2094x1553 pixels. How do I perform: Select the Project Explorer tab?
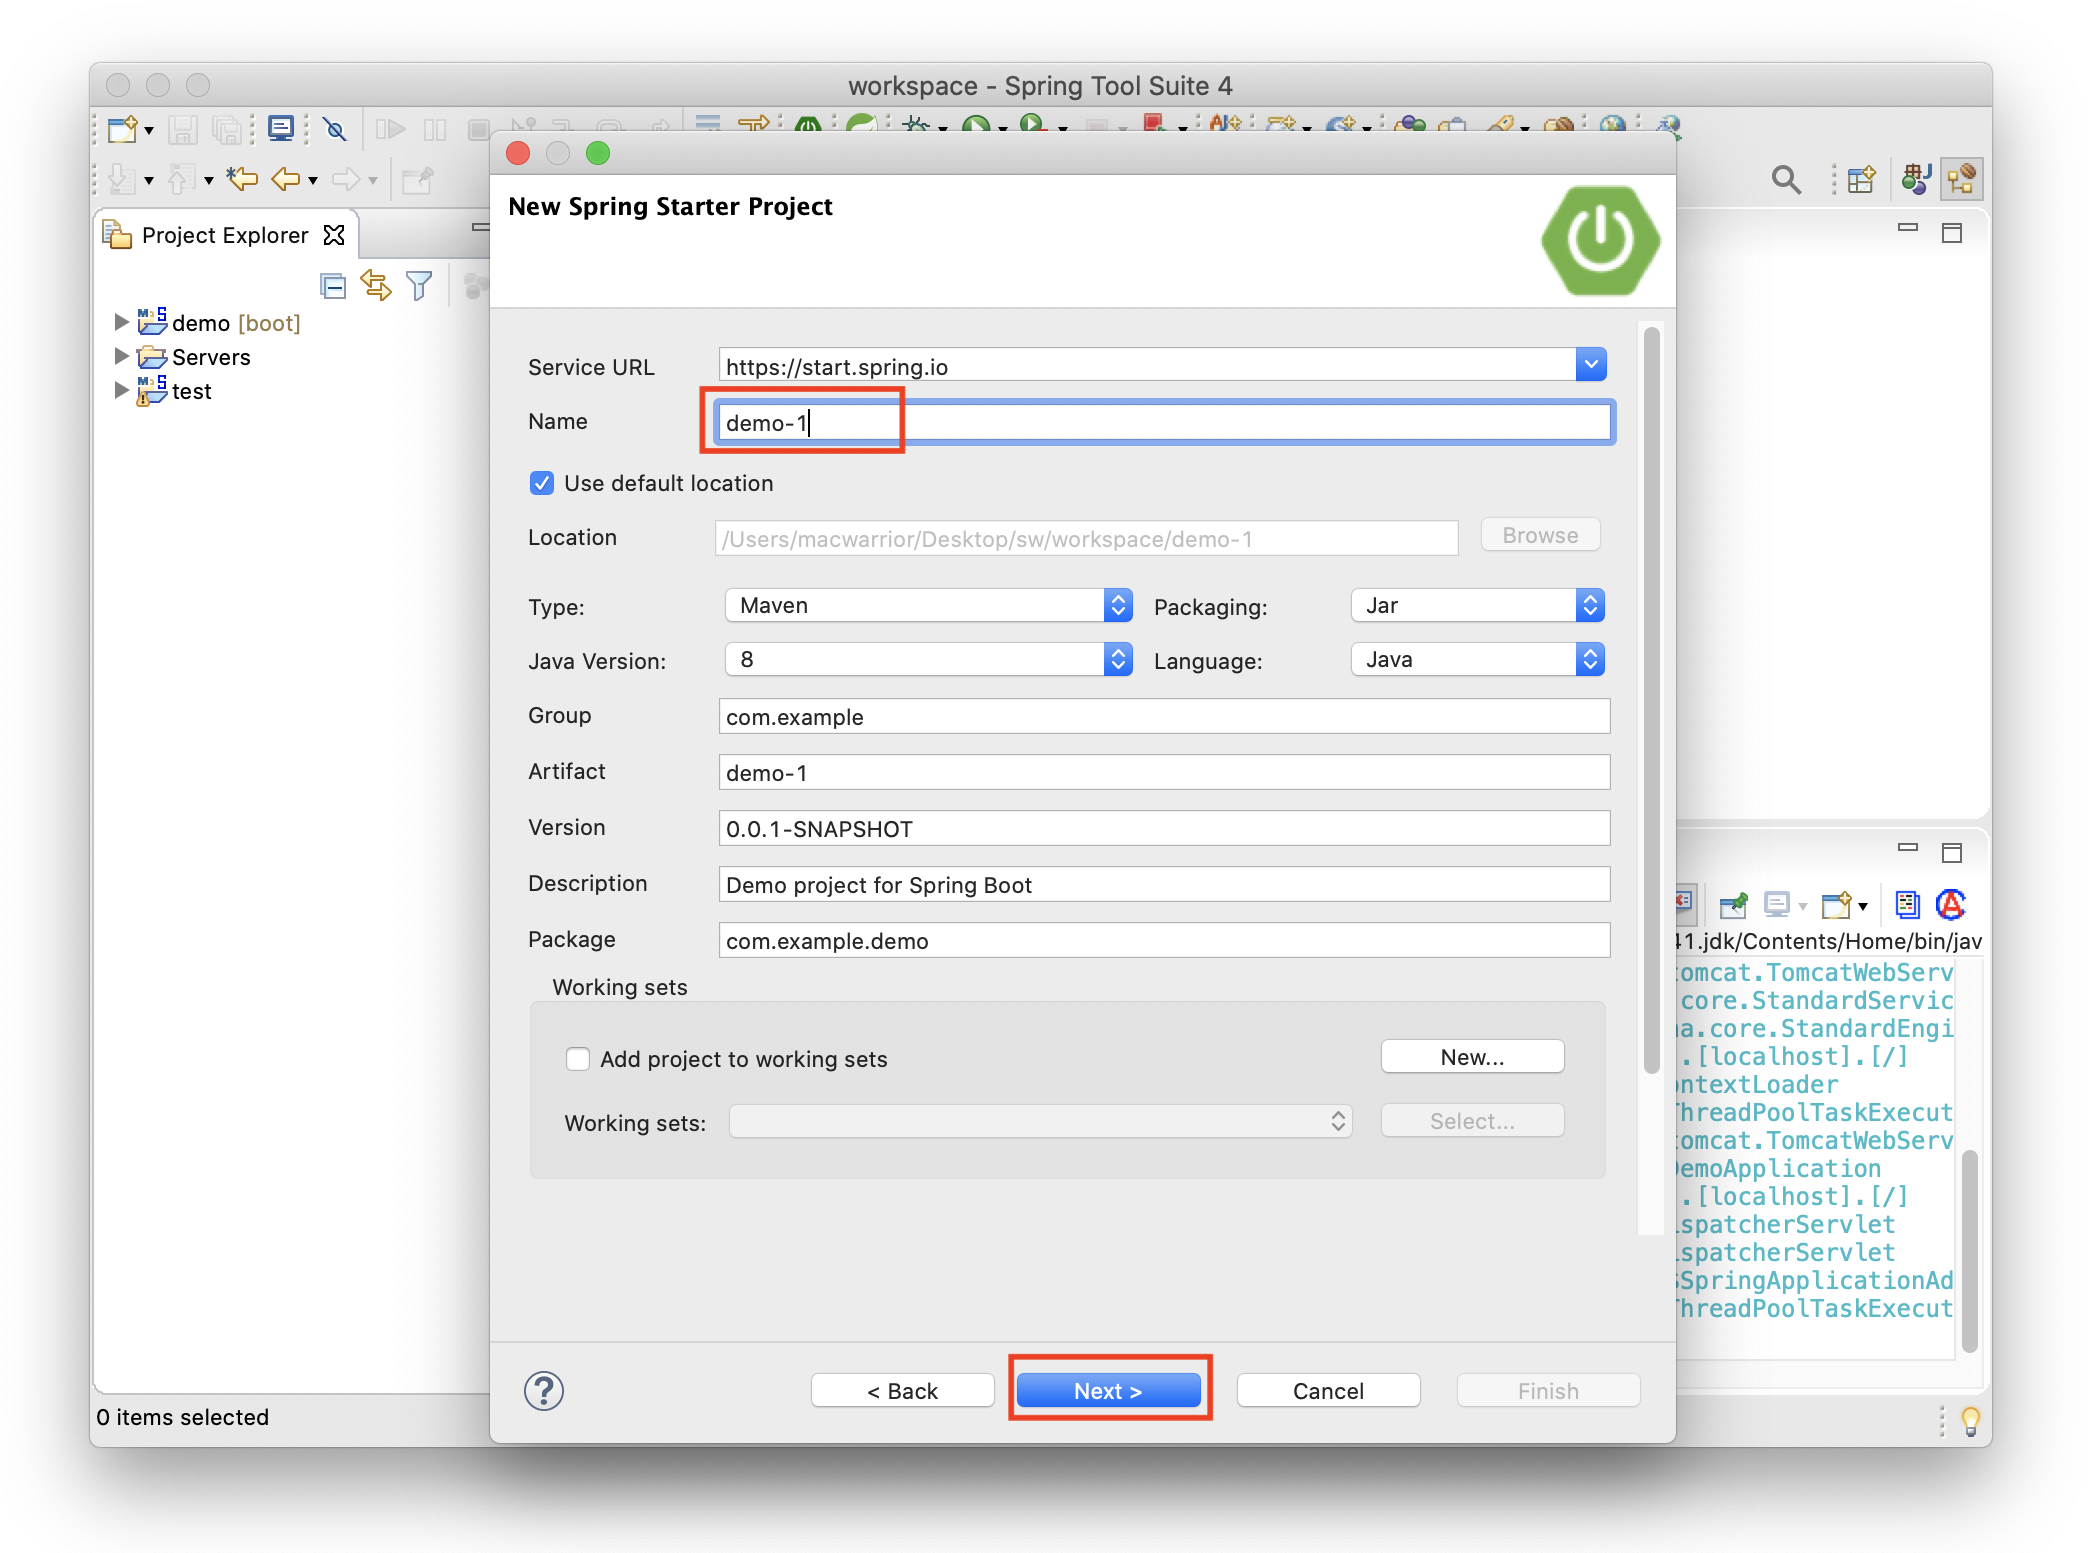(x=224, y=235)
